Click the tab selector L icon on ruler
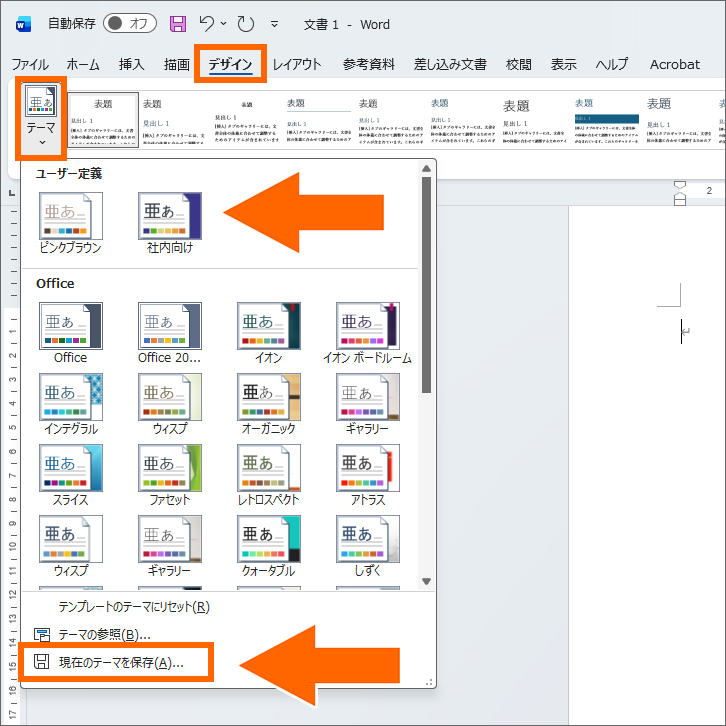Image resolution: width=726 pixels, height=726 pixels. [x=12, y=193]
